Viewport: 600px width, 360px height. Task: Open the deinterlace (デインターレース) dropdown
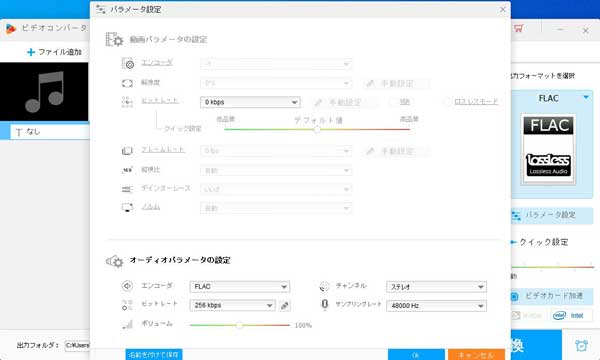[276, 189]
